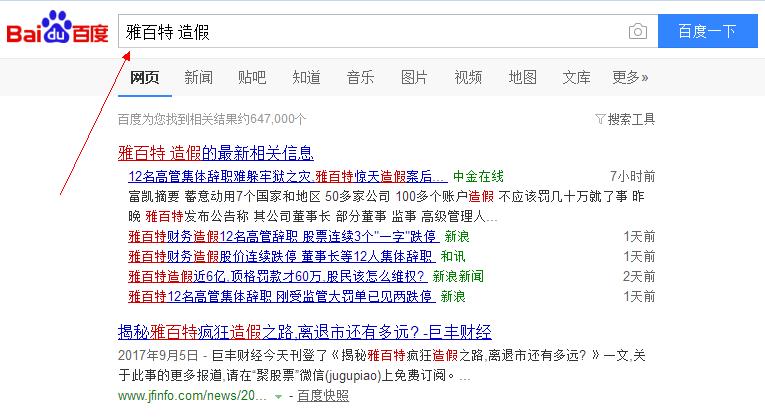Click the 新浪新闻 source label
The width and height of the screenshot is (765, 419).
[458, 277]
